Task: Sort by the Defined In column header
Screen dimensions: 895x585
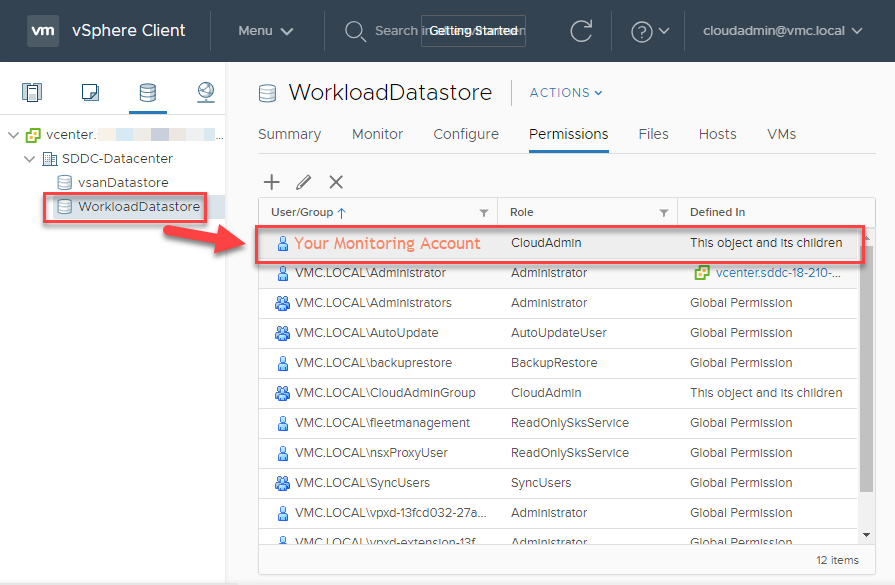Action: pyautogui.click(x=717, y=212)
